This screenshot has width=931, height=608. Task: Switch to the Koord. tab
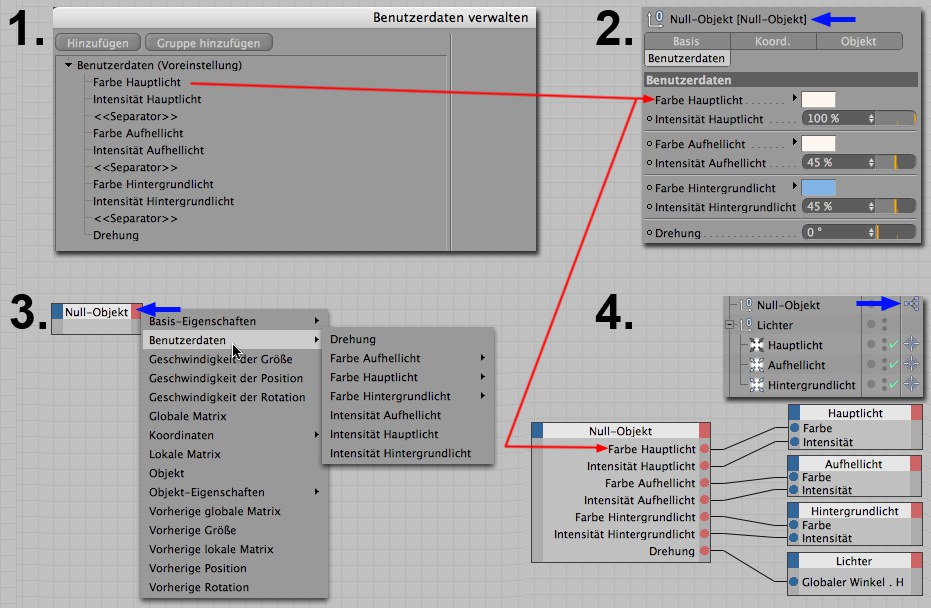click(773, 41)
